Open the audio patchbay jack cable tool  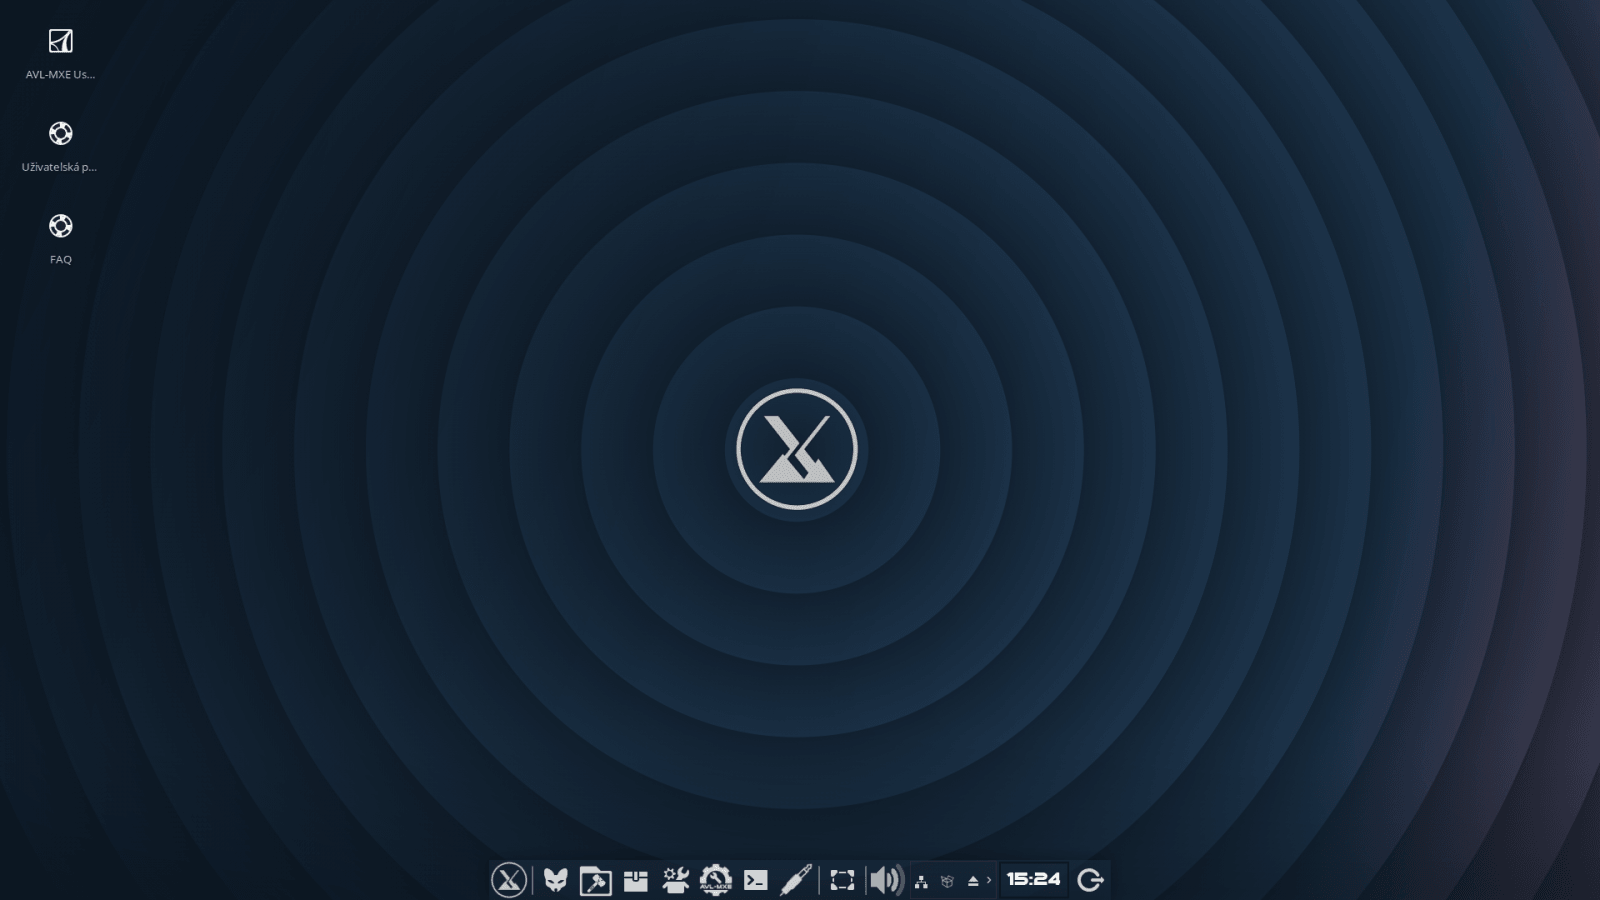pos(795,880)
